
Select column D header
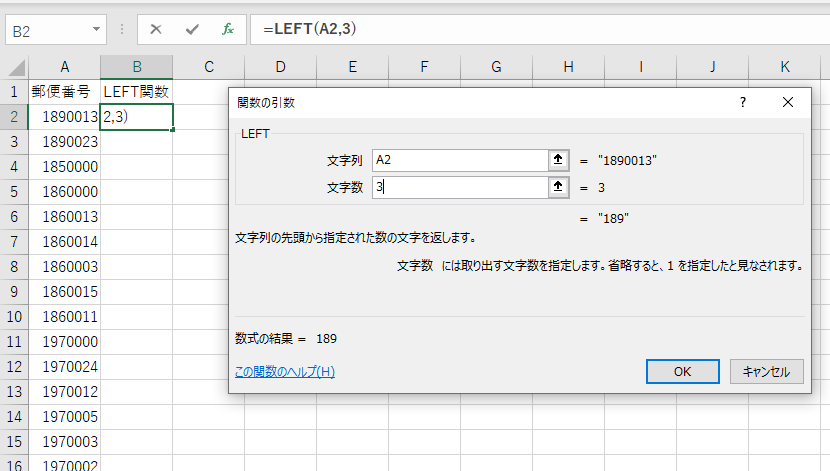[281, 67]
